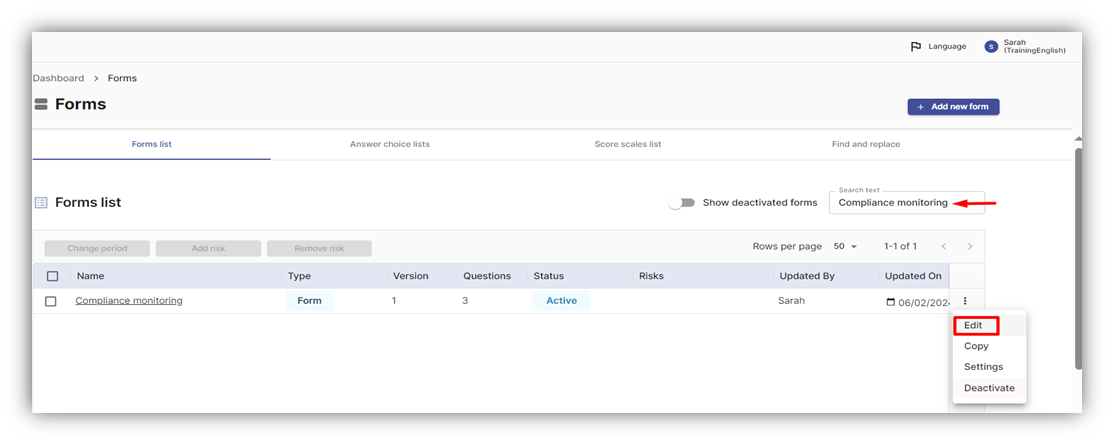The height and width of the screenshot is (445, 1114).
Task: Check the select-all header checkbox
Action: 52,277
